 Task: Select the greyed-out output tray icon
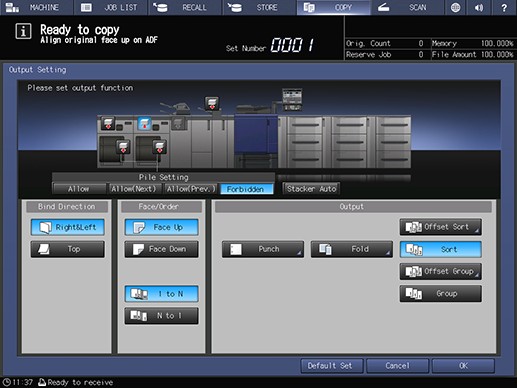coord(178,124)
